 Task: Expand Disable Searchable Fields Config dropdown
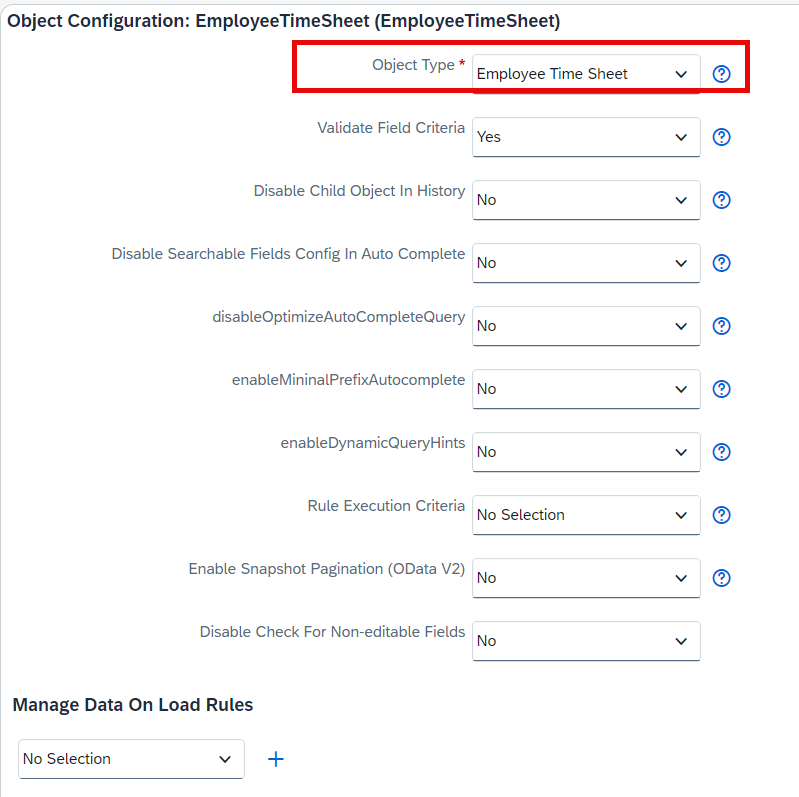pos(586,263)
